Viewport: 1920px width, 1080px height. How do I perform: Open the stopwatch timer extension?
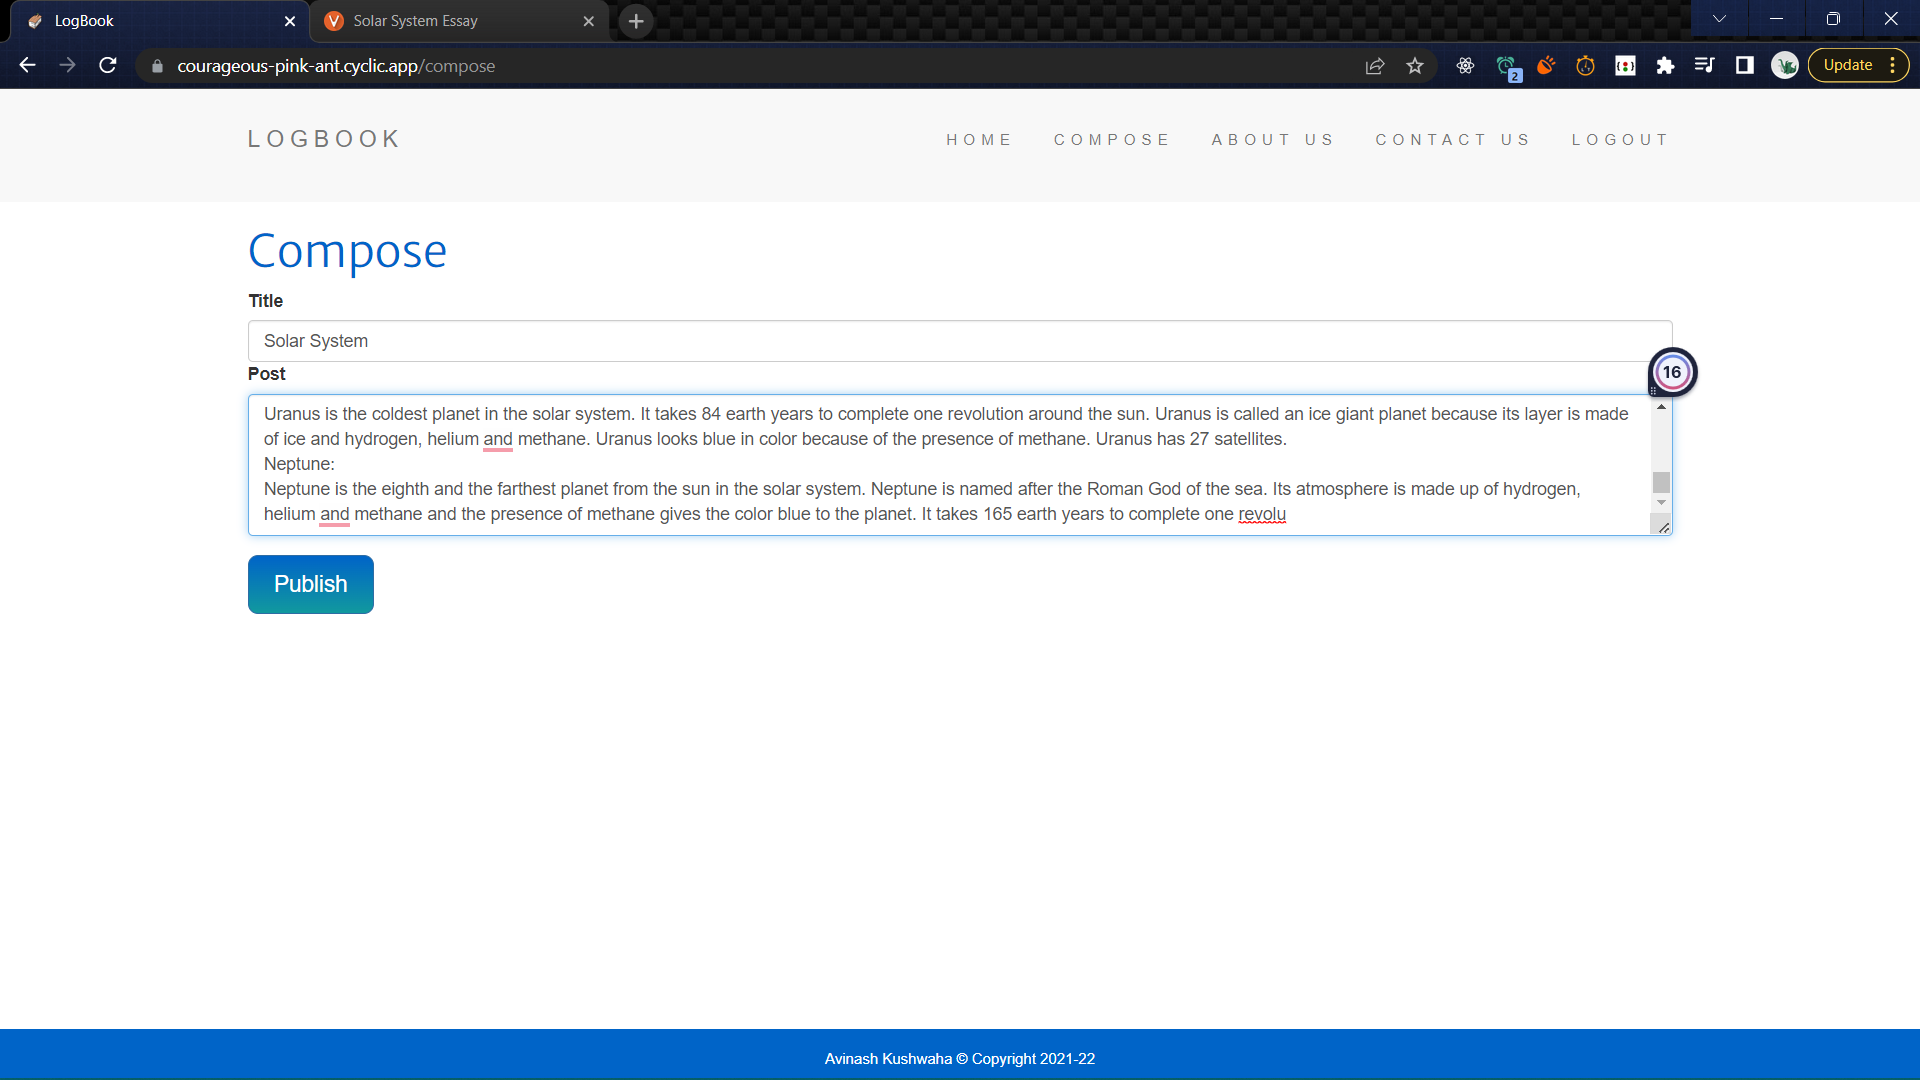click(x=1585, y=65)
